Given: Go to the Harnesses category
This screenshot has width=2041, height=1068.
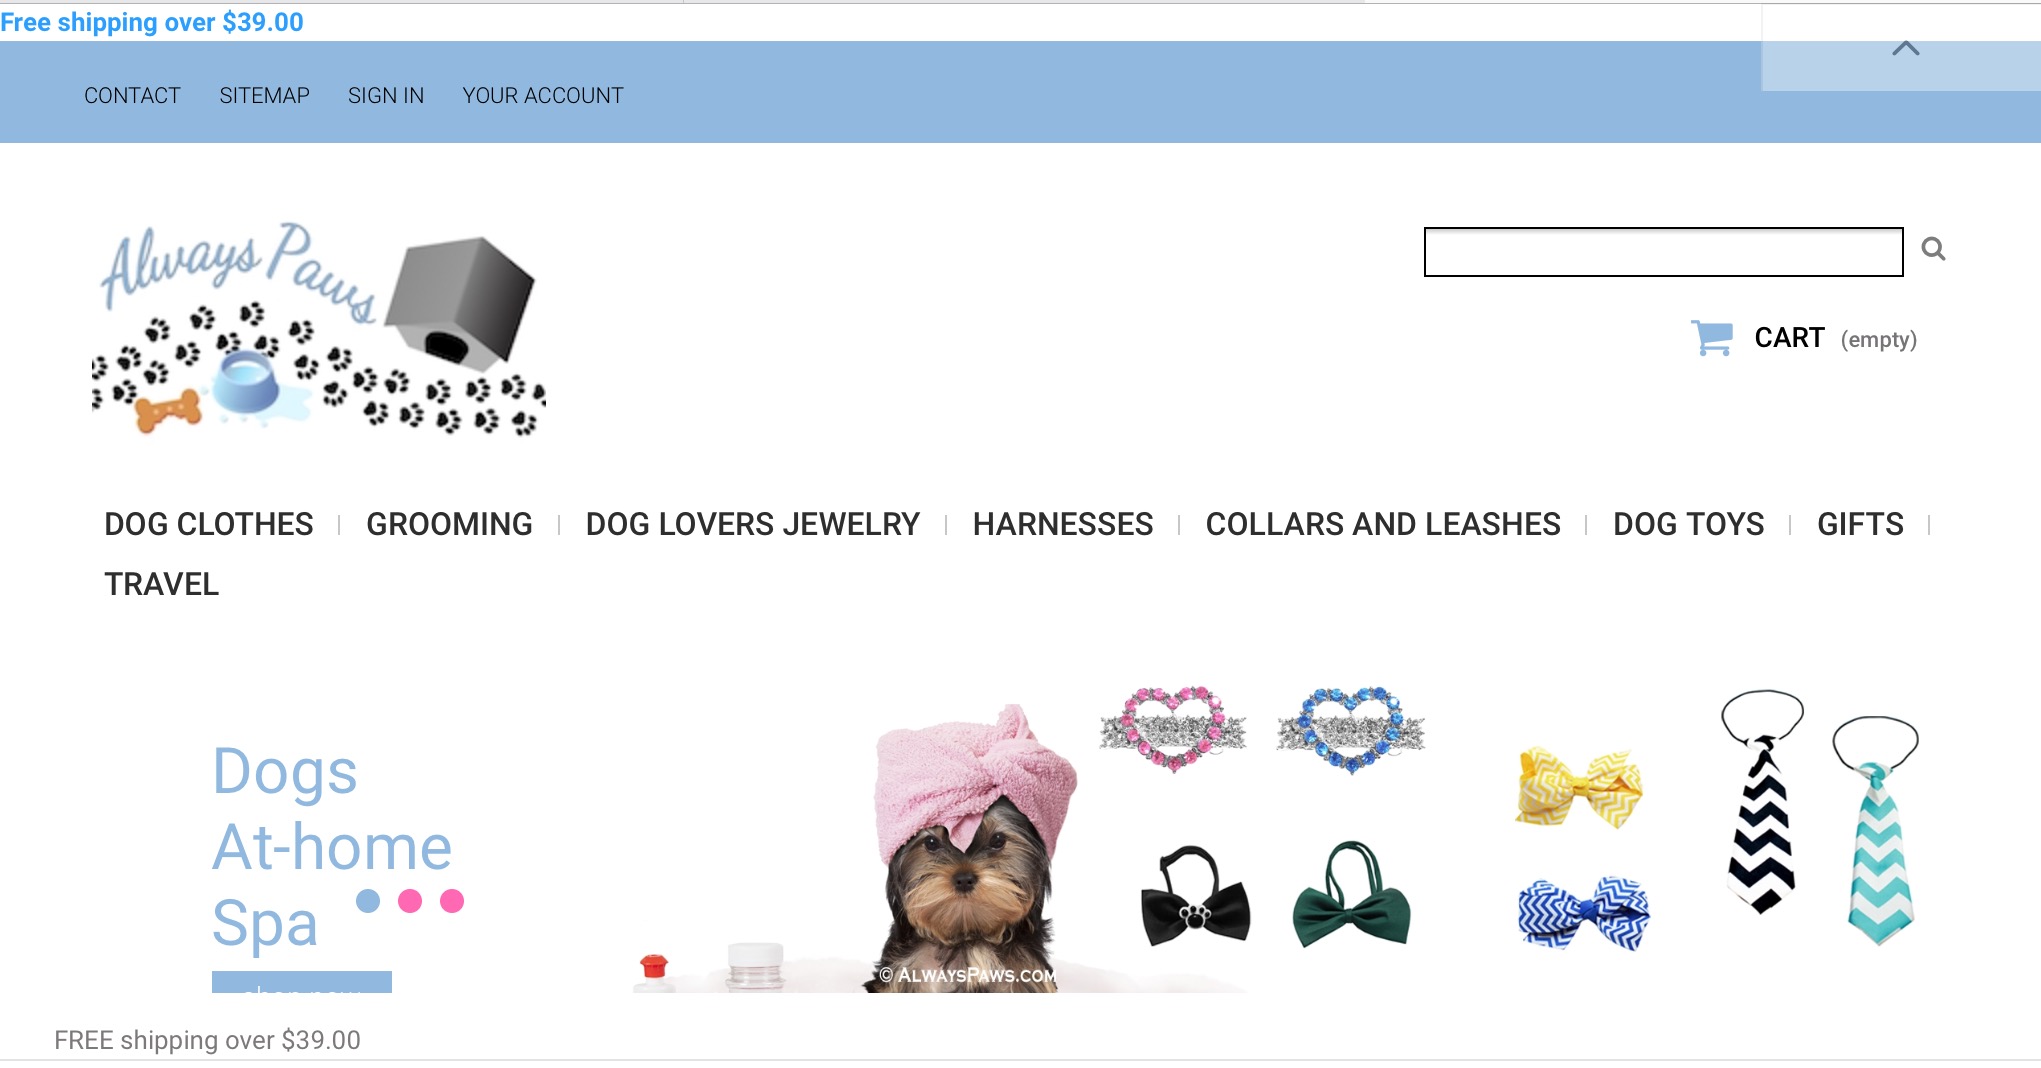Looking at the screenshot, I should click(x=1063, y=524).
